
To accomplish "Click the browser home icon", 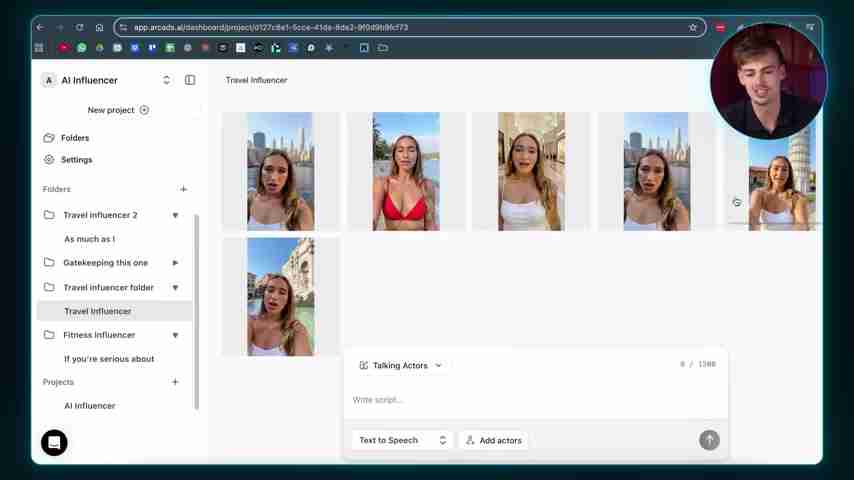I will pos(99,27).
